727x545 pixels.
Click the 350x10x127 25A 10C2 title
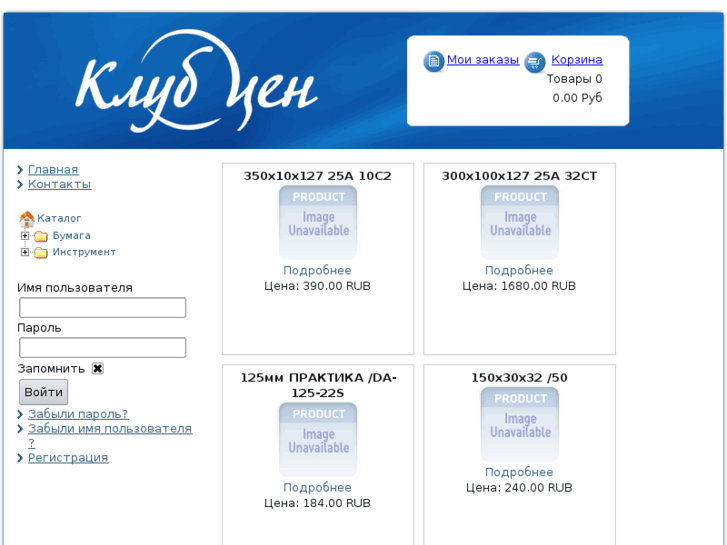318,176
